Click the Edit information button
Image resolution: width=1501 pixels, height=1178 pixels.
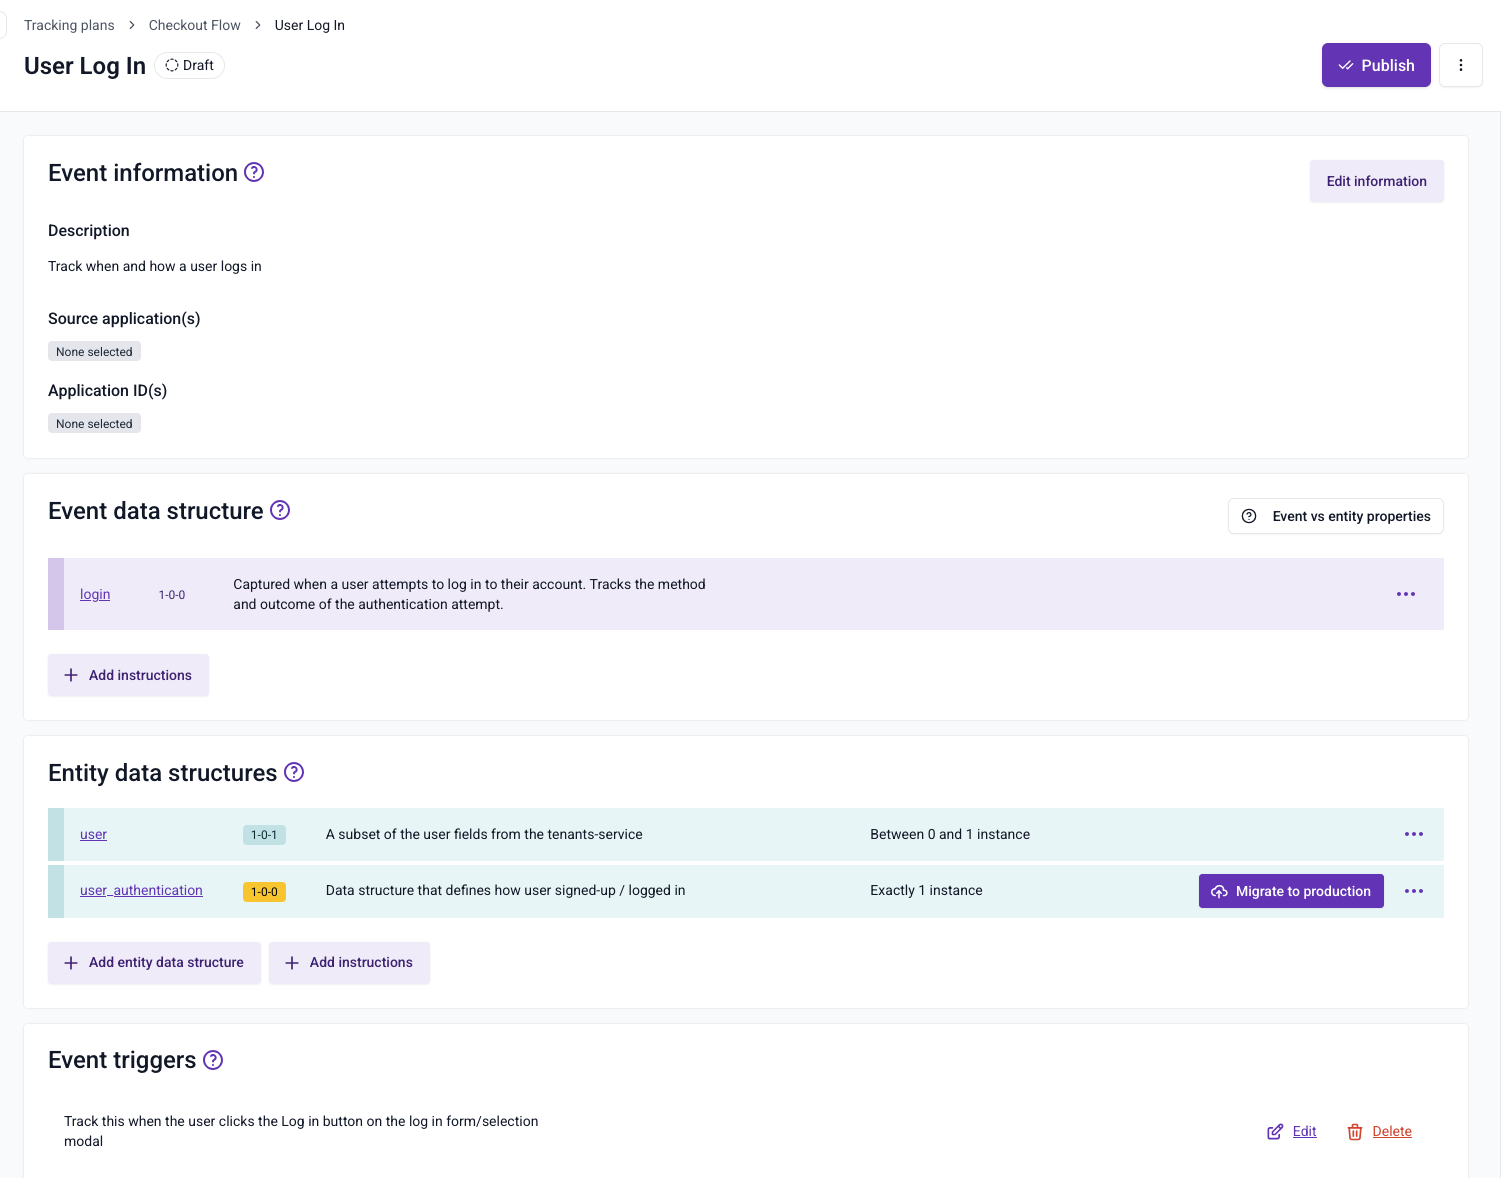[1376, 181]
